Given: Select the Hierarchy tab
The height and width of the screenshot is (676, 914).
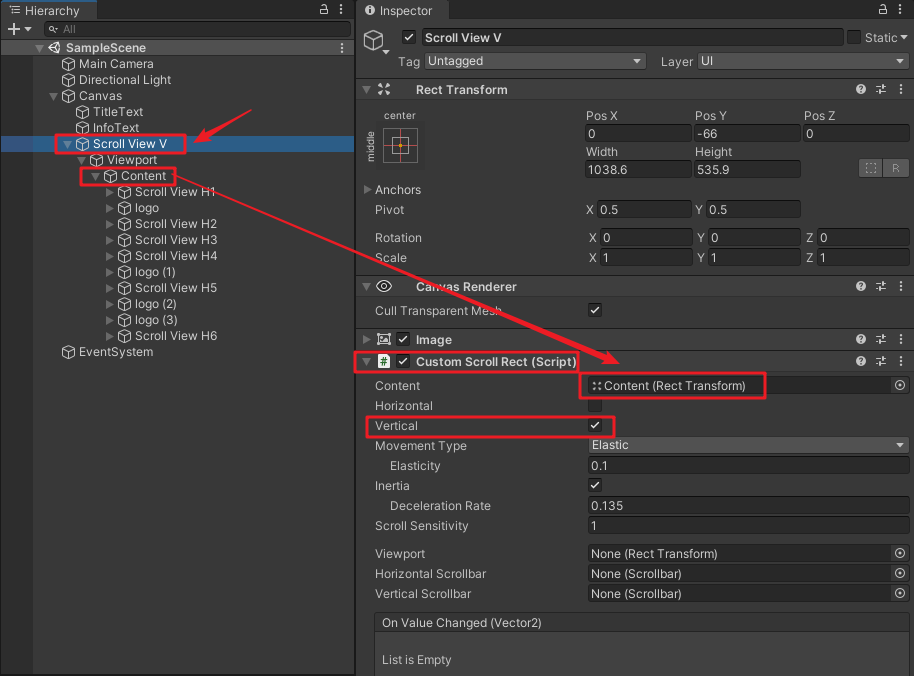Looking at the screenshot, I should [x=48, y=10].
